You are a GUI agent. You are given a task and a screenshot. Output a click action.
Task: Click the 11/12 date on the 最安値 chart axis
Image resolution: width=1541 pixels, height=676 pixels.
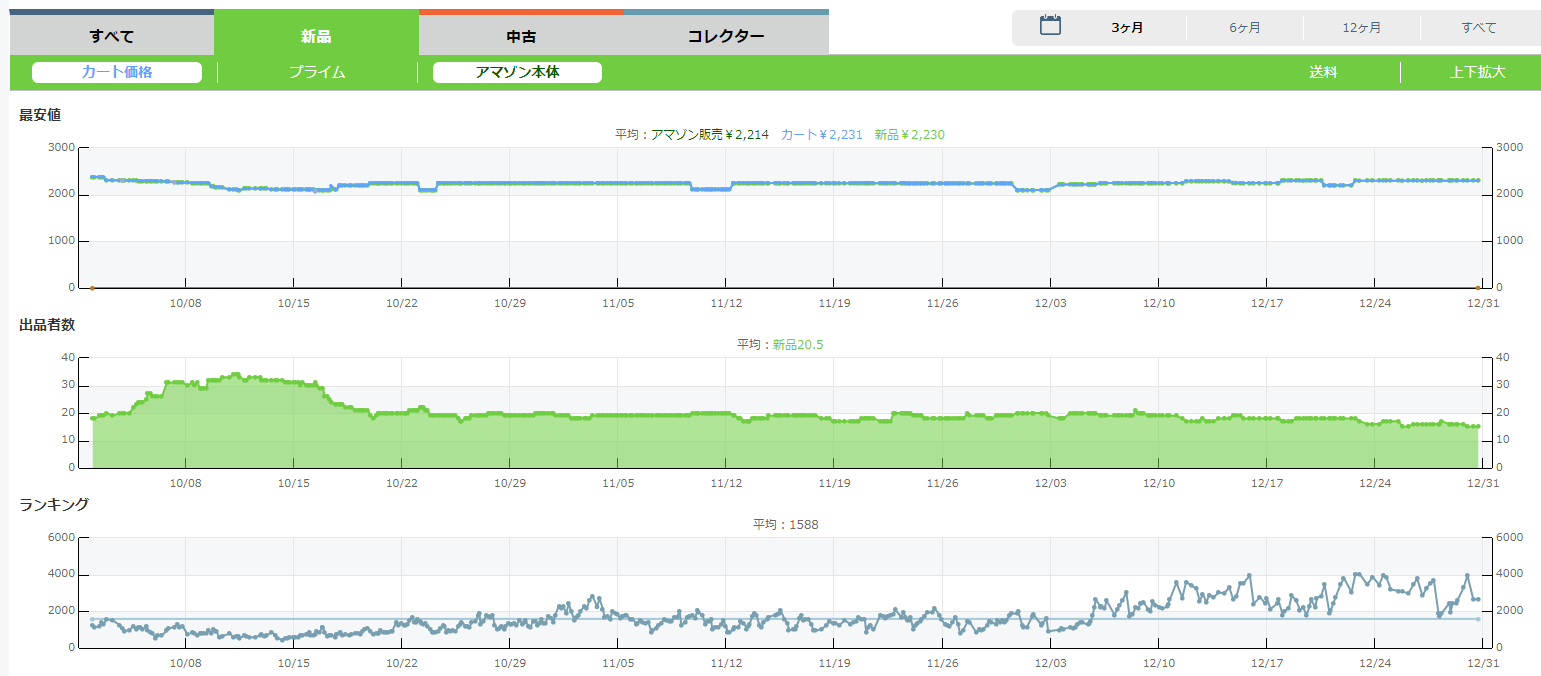pos(726,303)
